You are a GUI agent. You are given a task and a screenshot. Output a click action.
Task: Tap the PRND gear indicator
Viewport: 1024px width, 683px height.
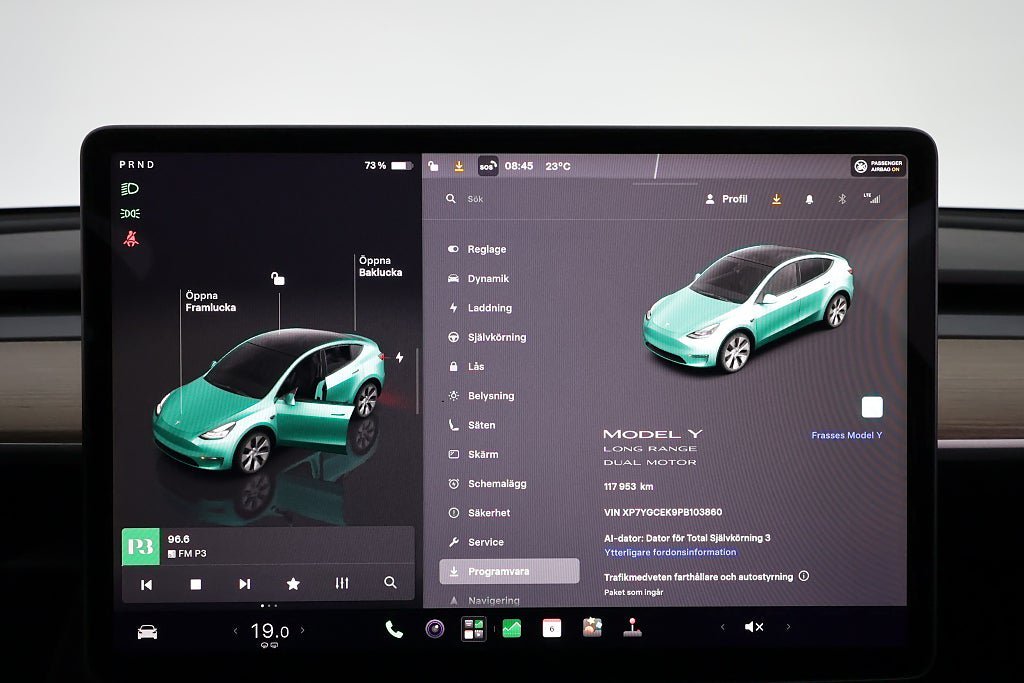pyautogui.click(x=136, y=165)
